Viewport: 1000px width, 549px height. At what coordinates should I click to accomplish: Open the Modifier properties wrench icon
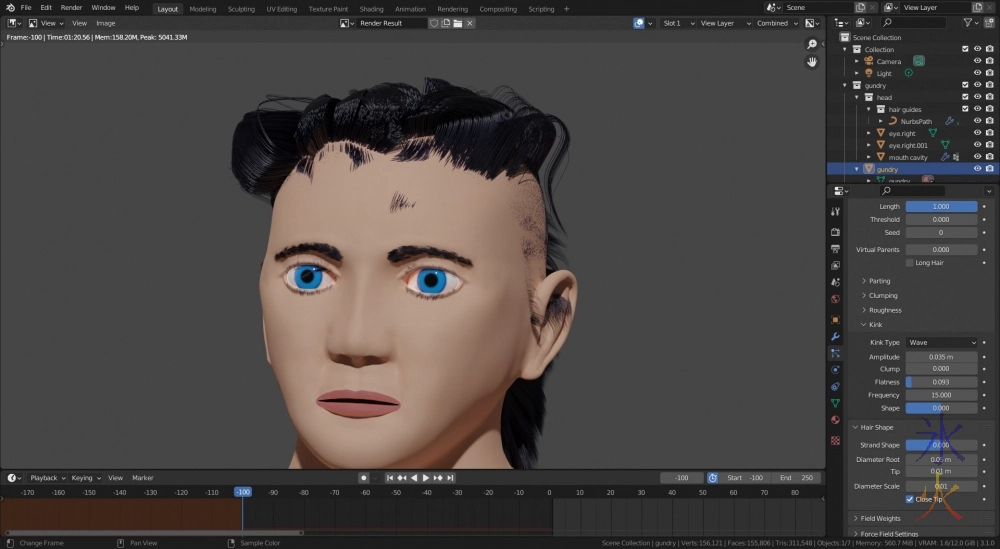click(835, 336)
